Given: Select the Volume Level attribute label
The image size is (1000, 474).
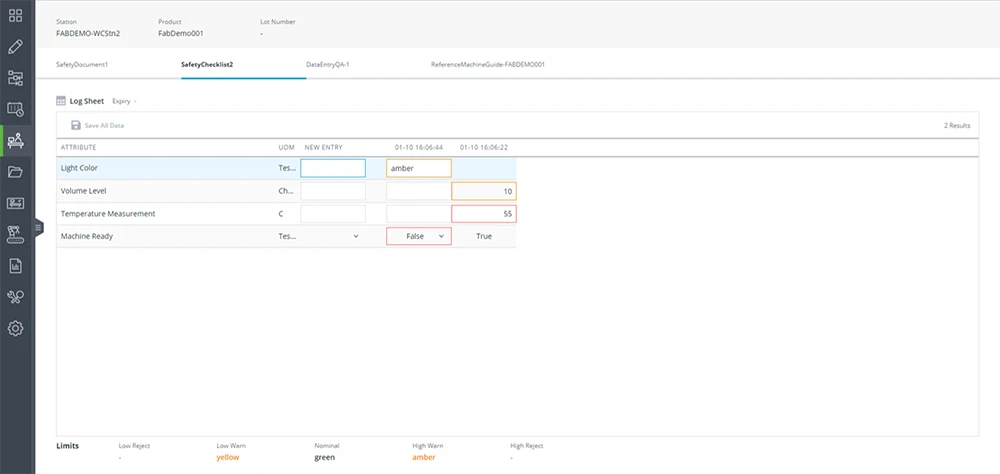Looking at the screenshot, I should coord(82,191).
